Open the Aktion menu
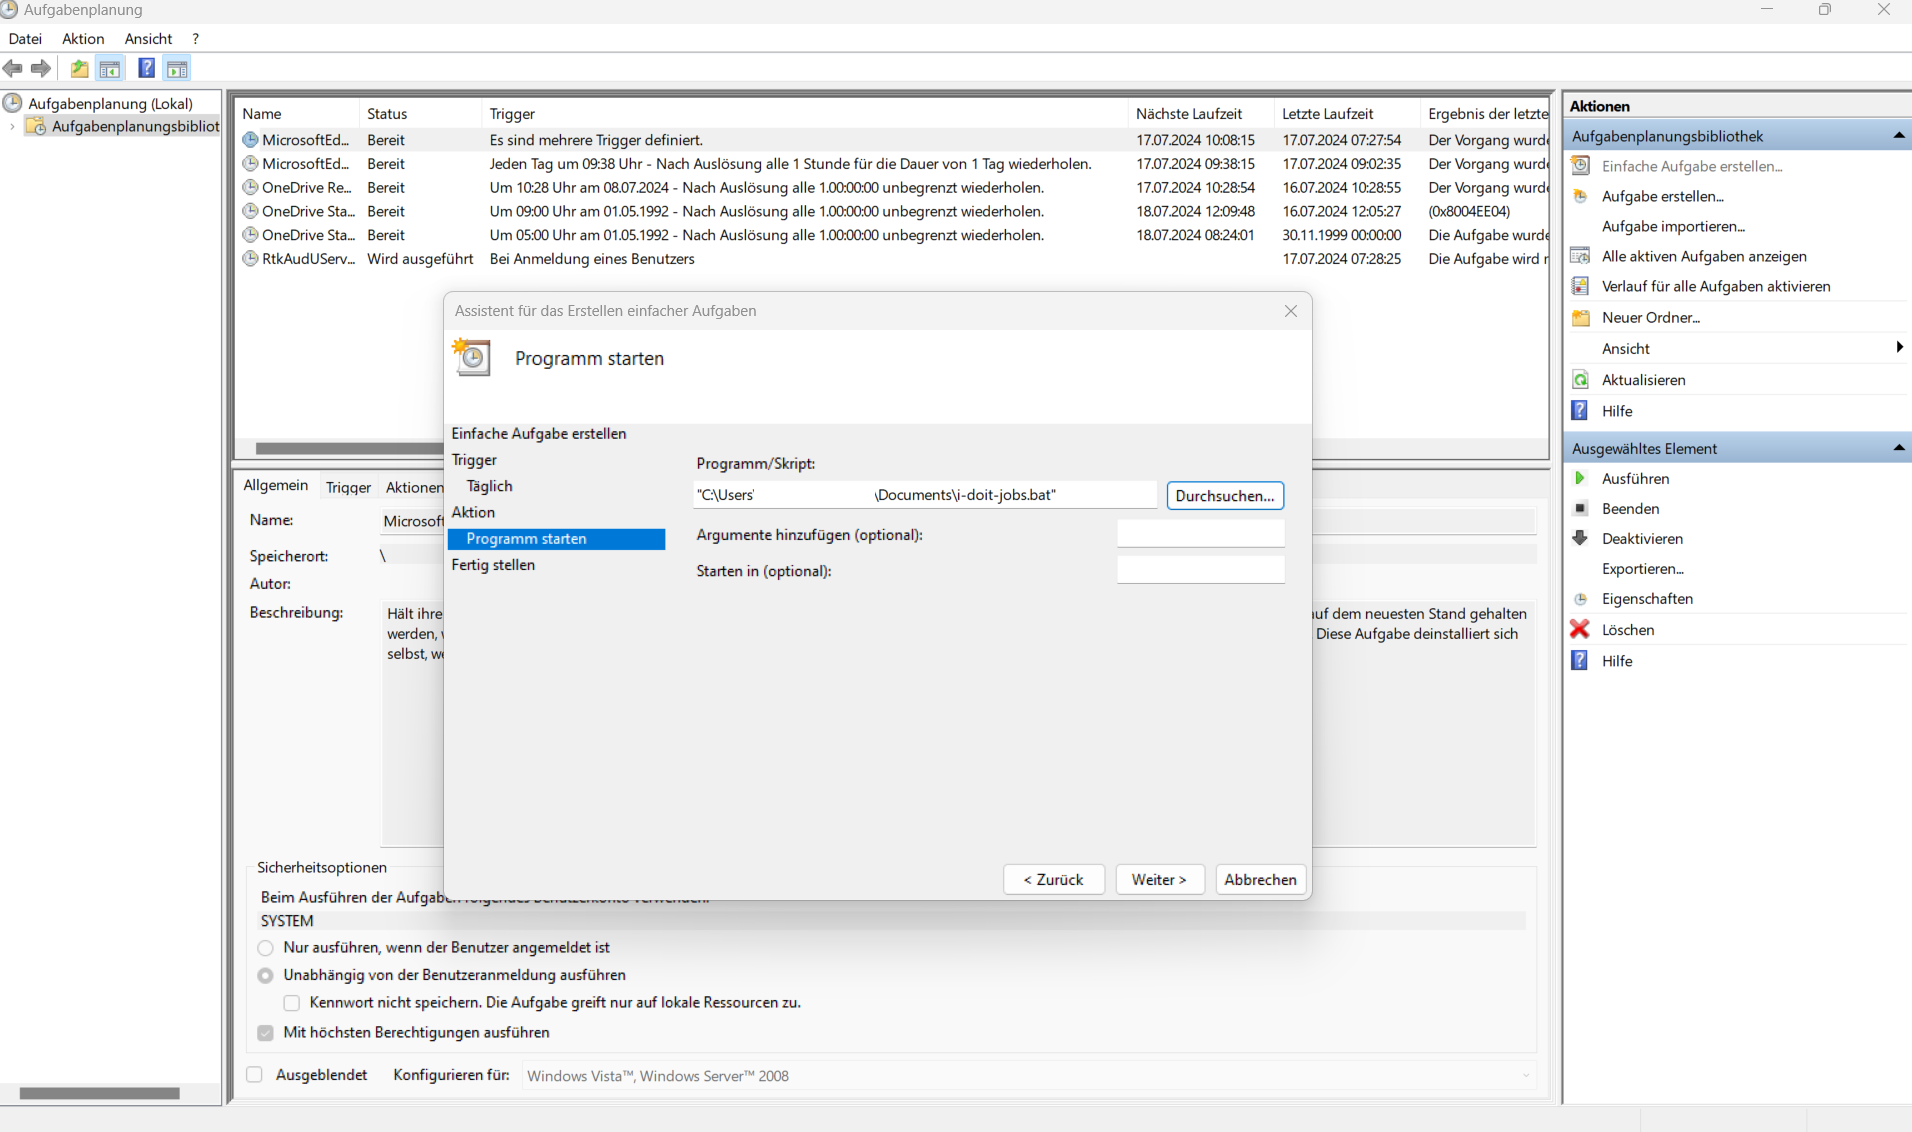This screenshot has height=1132, width=1912. (x=83, y=39)
